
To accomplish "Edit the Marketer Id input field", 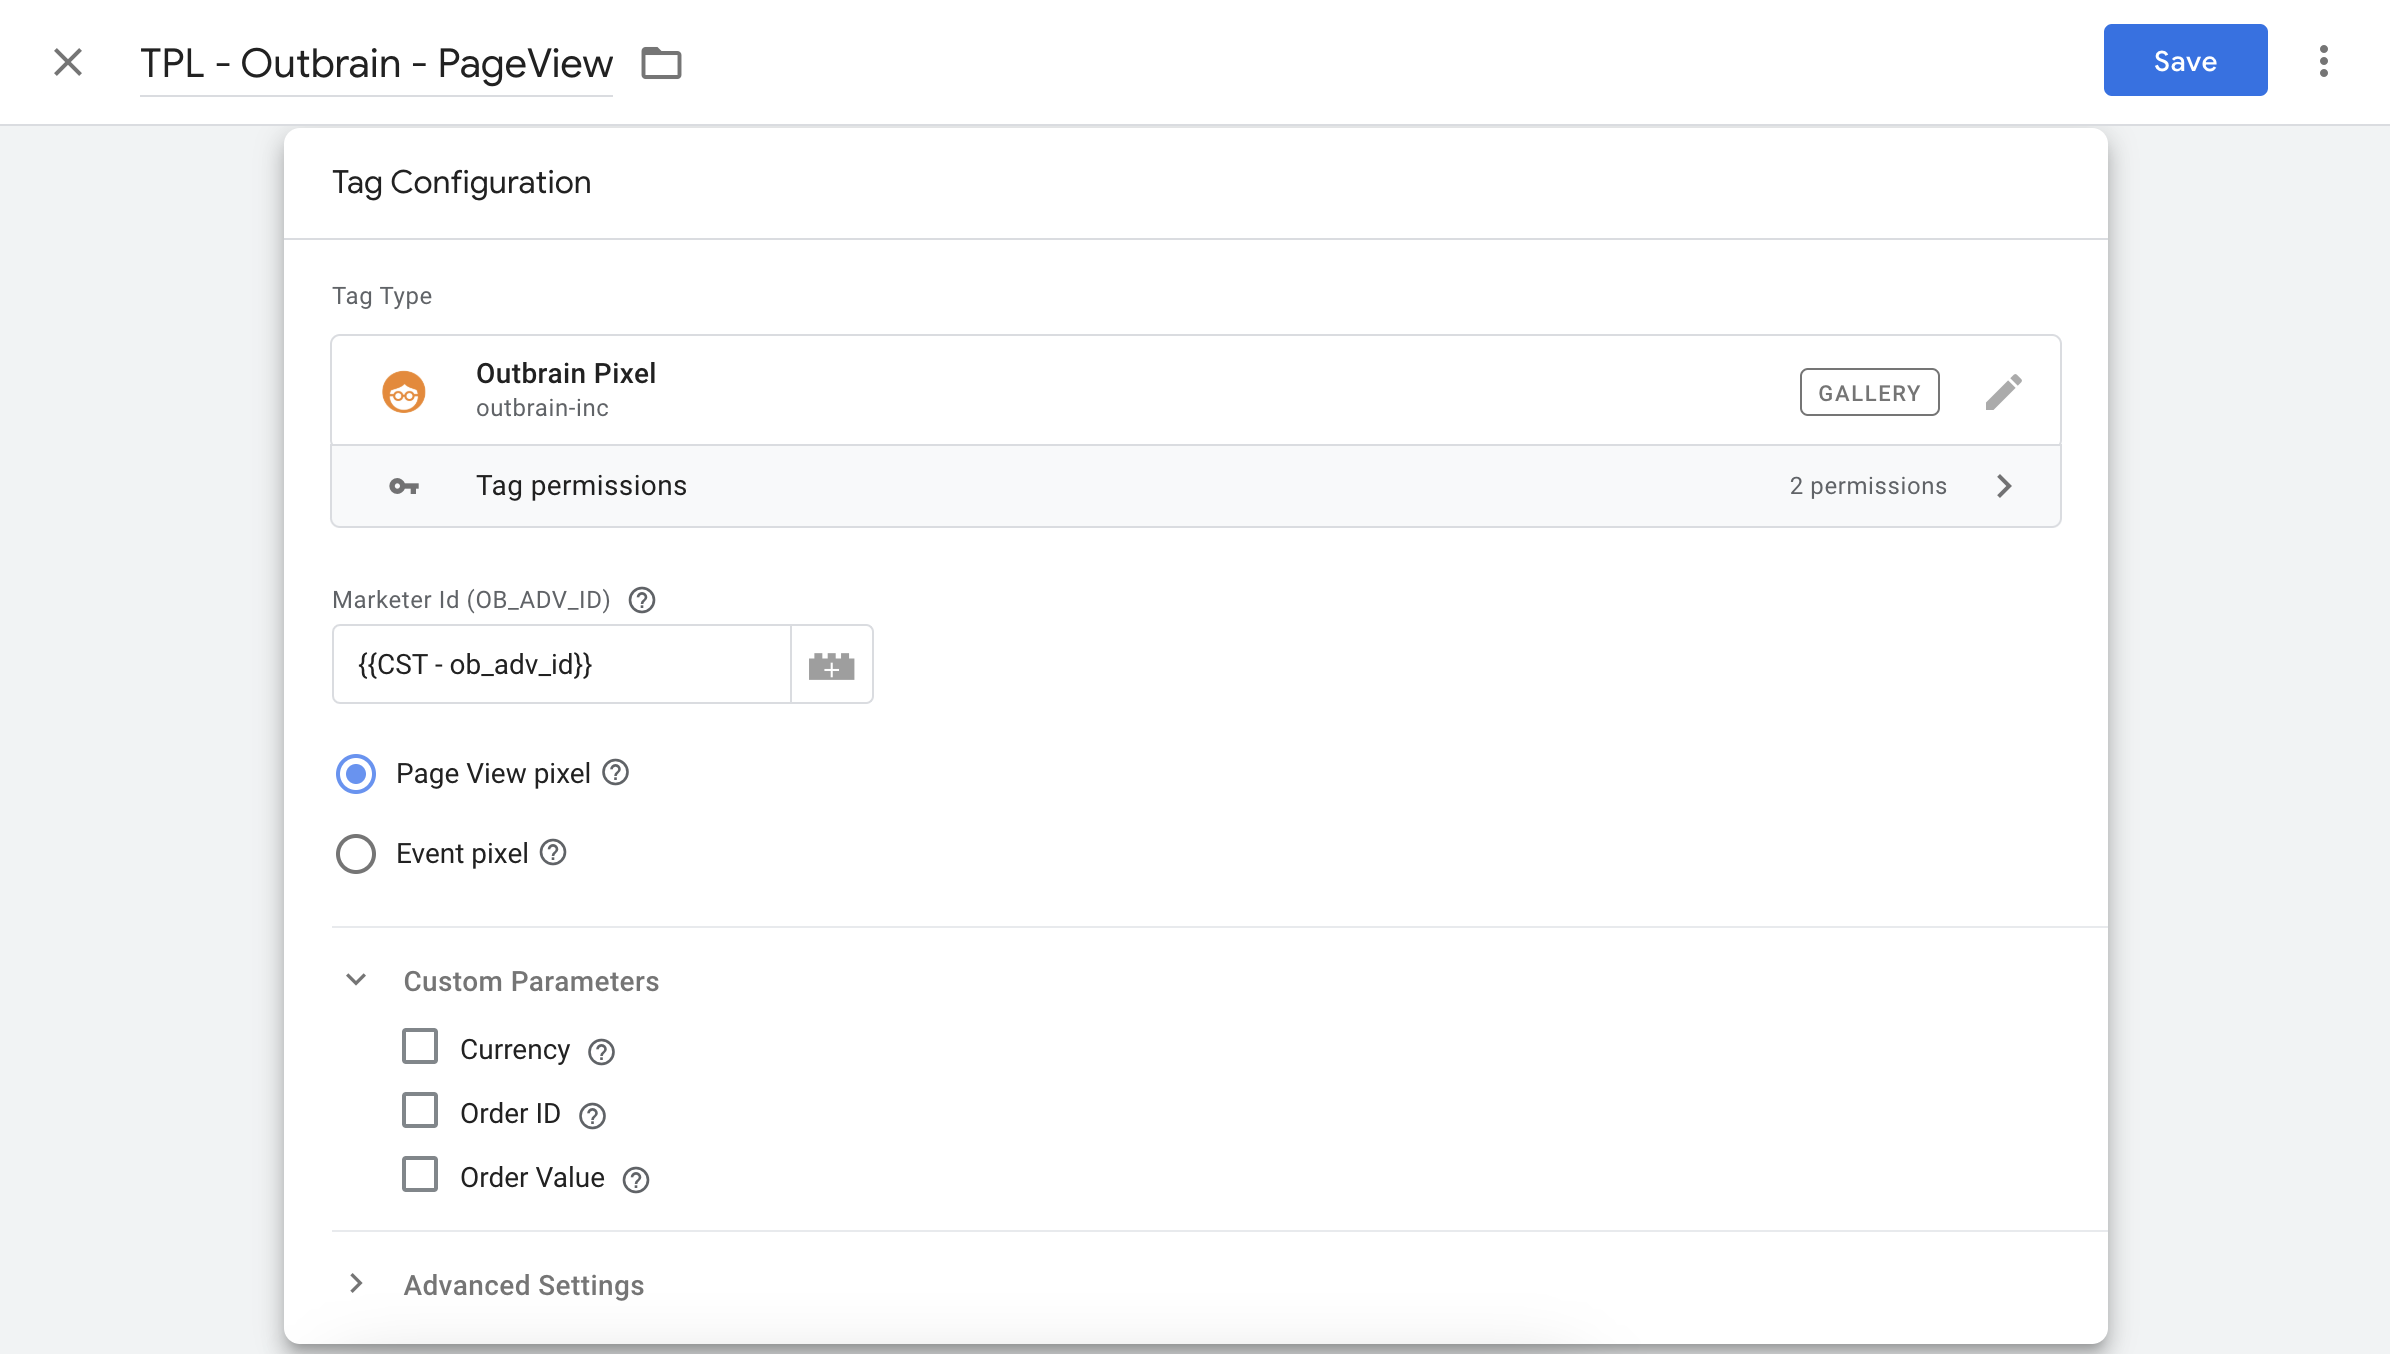I will (x=560, y=663).
